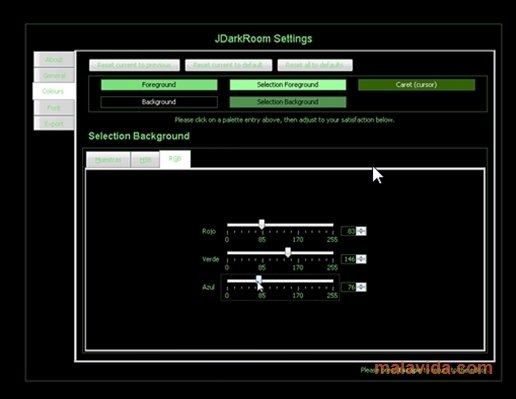The image size is (516, 399).
Task: Select the Colours settings tab
Action: (54, 91)
